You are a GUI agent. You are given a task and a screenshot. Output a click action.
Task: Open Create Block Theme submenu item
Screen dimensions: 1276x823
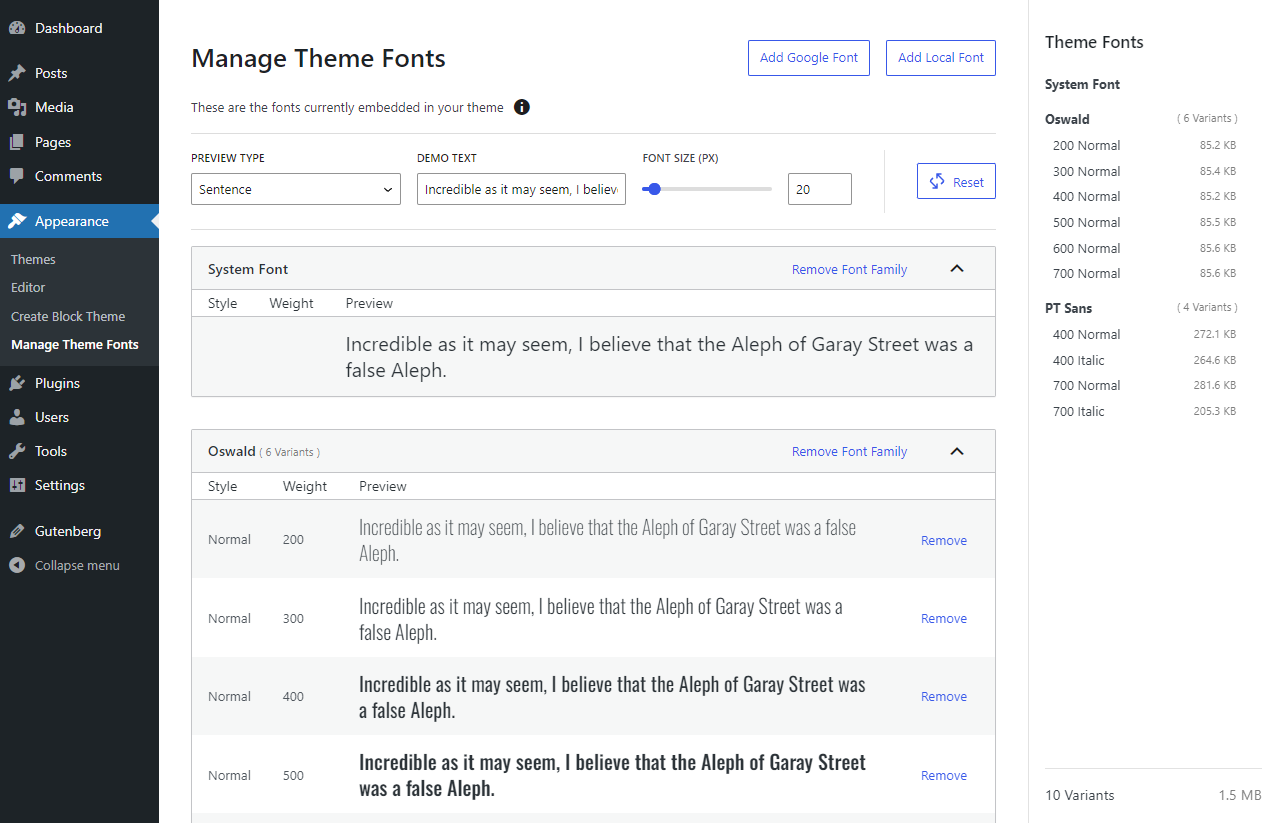click(68, 316)
